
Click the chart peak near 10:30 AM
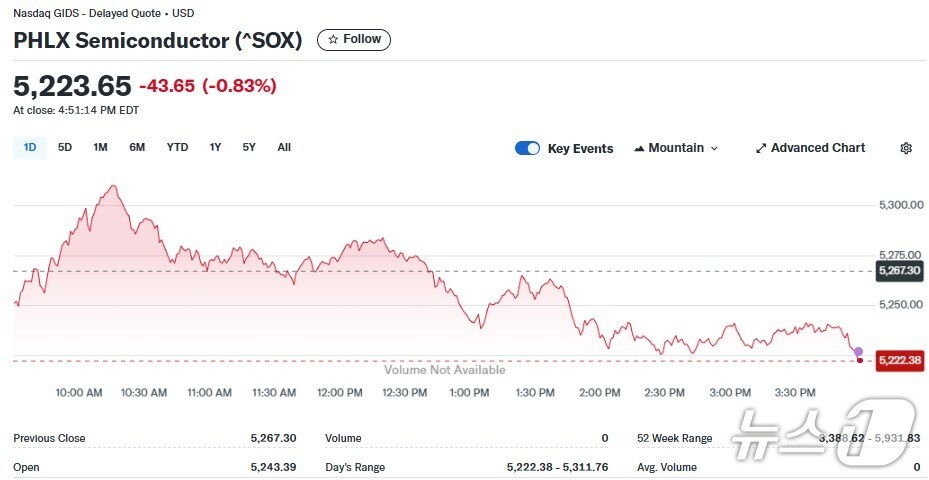click(x=114, y=186)
